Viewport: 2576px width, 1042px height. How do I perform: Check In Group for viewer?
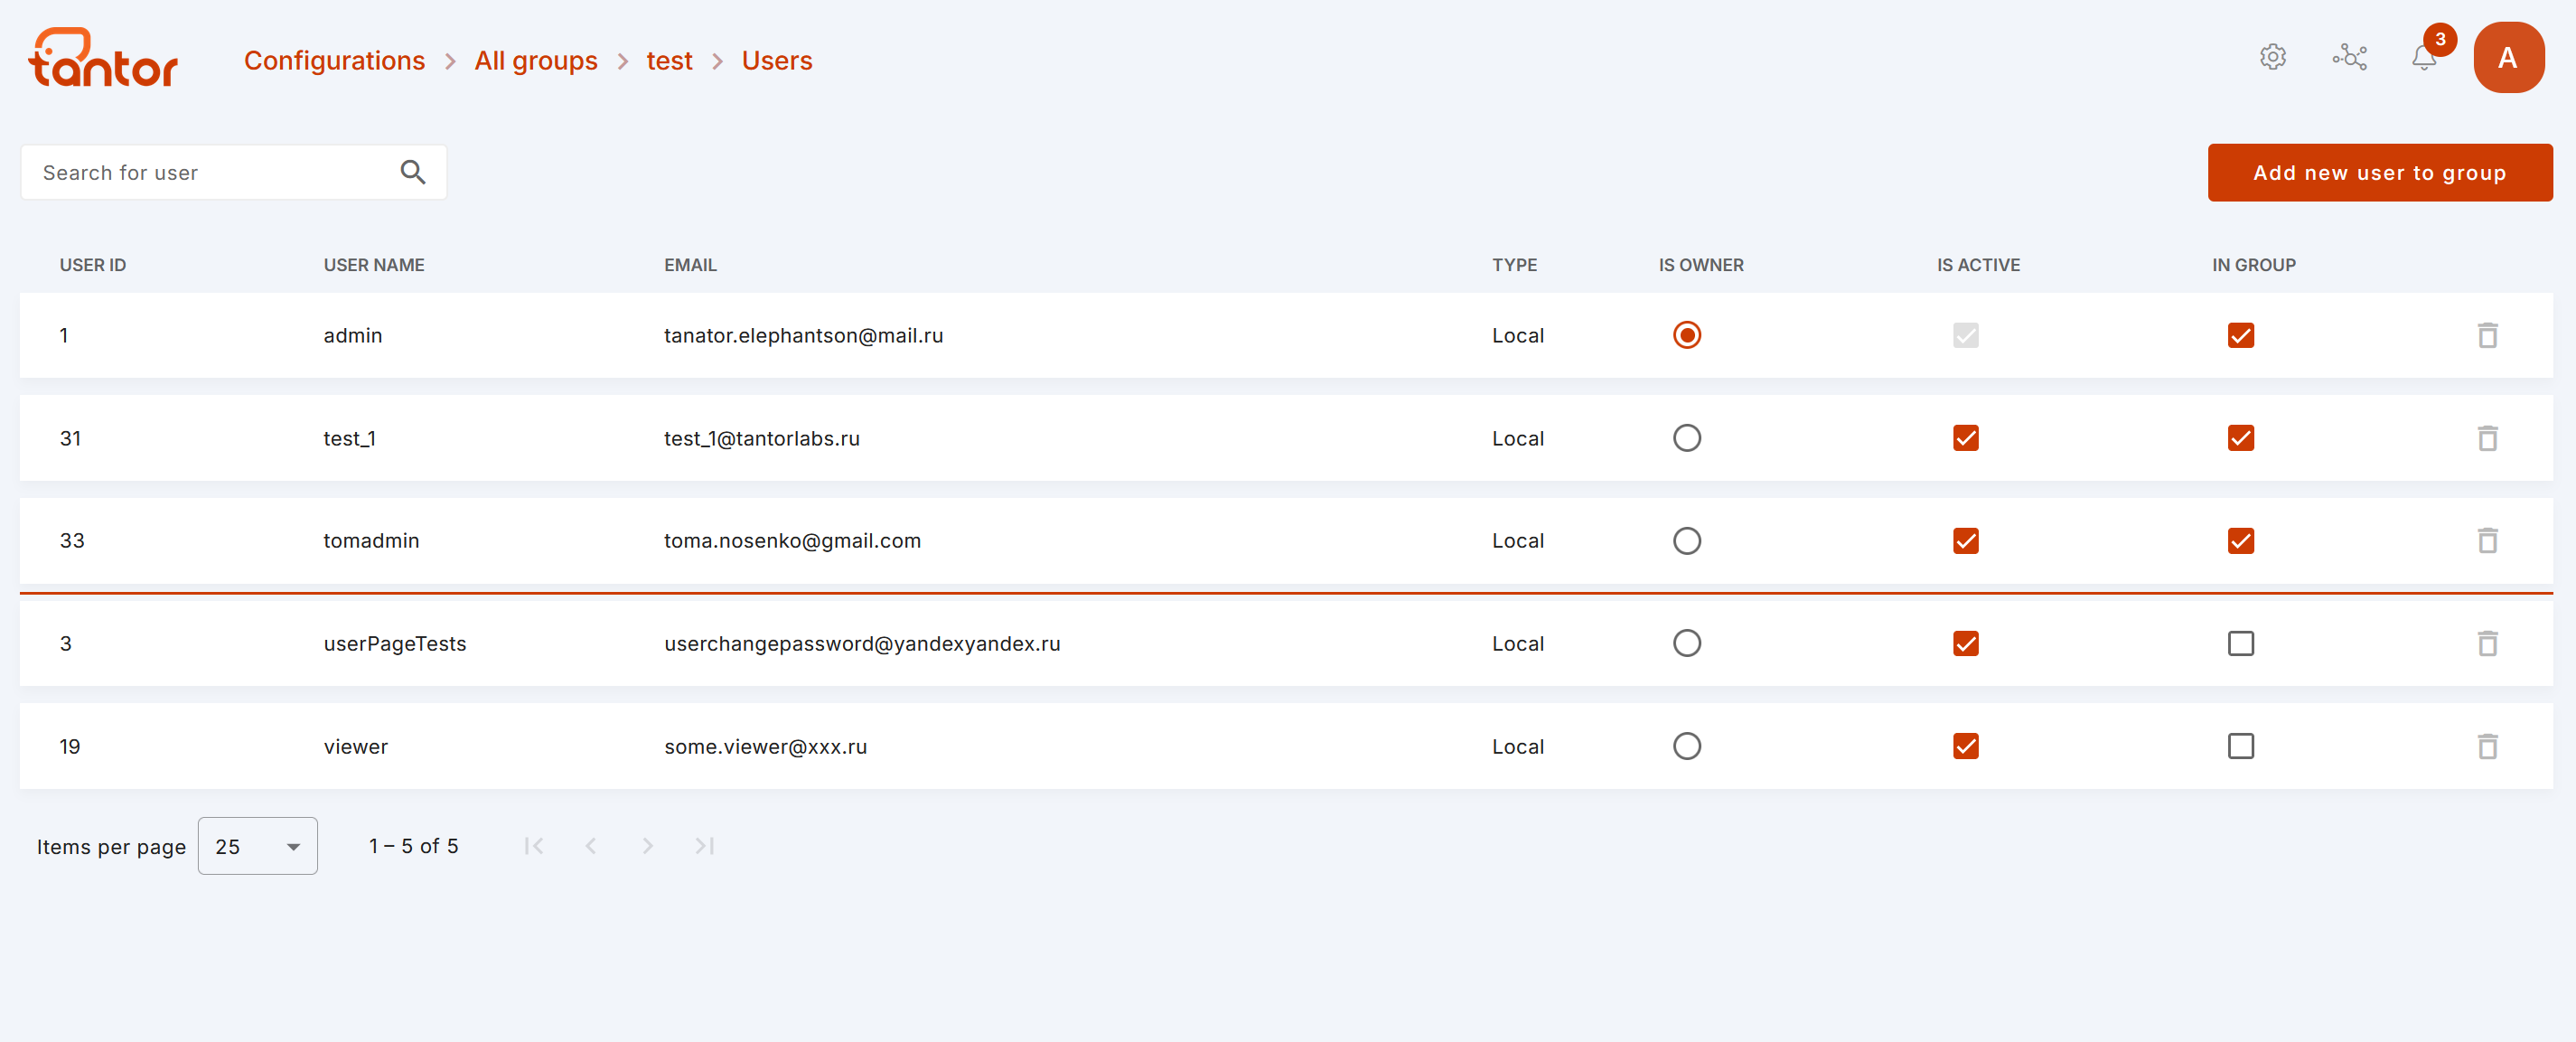click(2240, 746)
